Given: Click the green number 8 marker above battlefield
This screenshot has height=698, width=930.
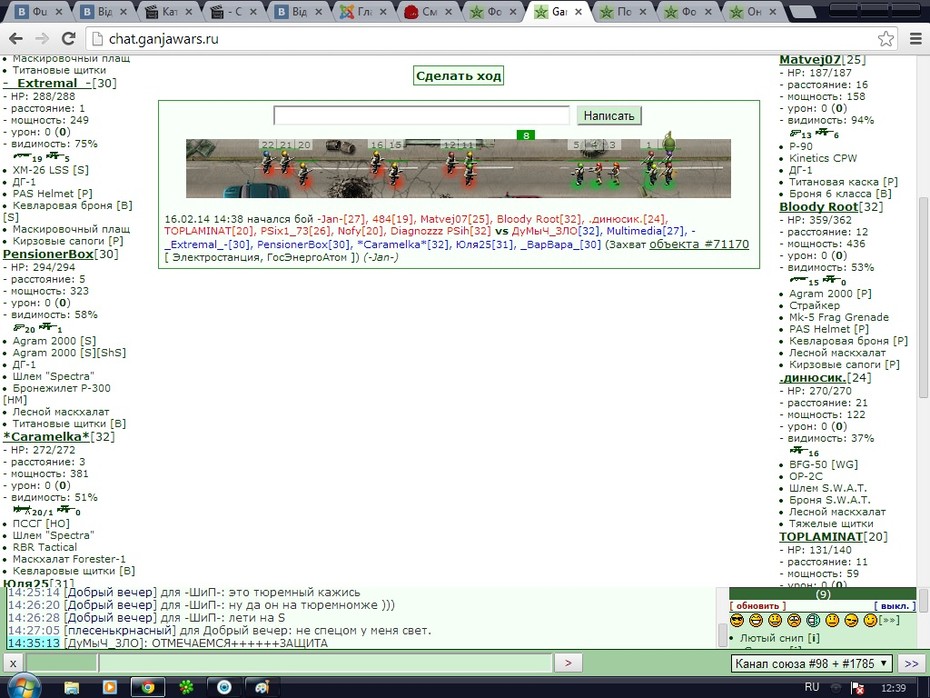Looking at the screenshot, I should click(x=525, y=135).
